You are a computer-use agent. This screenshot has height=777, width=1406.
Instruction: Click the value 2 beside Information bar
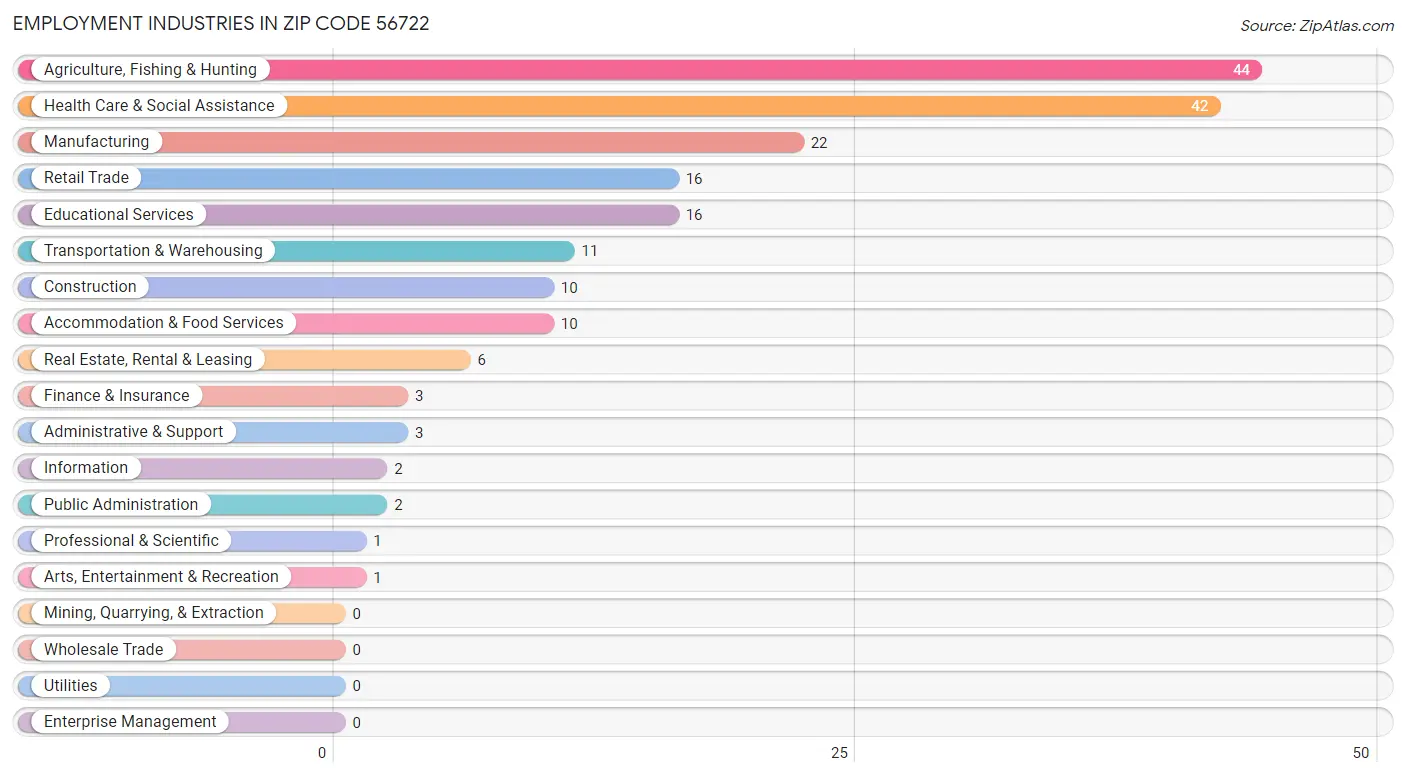[x=398, y=469]
